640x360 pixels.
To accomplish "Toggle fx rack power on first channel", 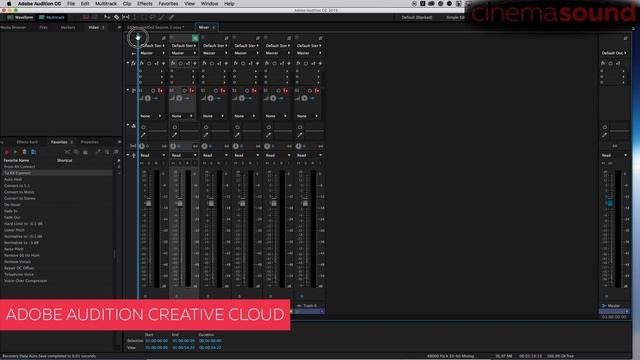I will point(149,63).
